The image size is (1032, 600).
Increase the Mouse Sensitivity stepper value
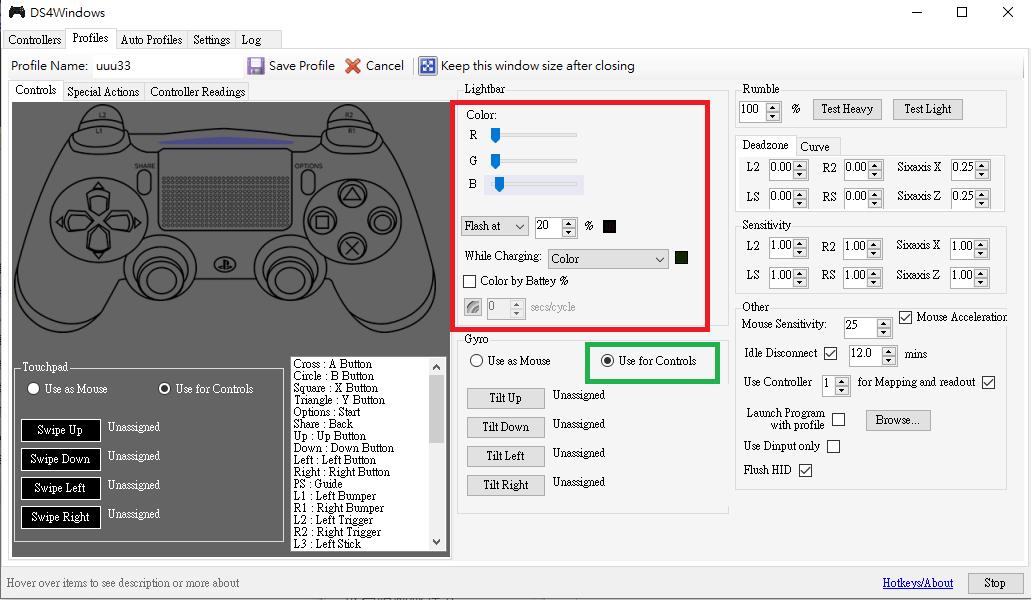[x=884, y=323]
